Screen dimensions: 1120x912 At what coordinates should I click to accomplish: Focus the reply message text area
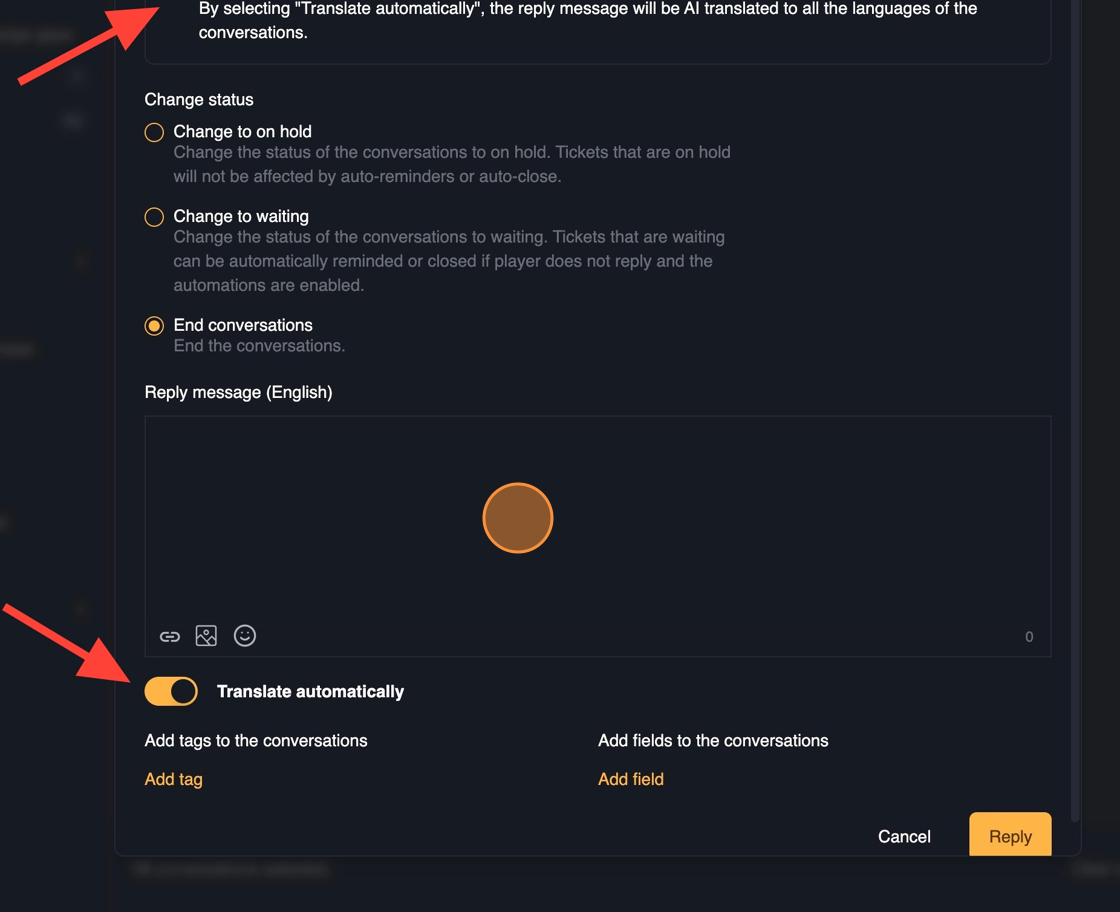click(x=597, y=500)
